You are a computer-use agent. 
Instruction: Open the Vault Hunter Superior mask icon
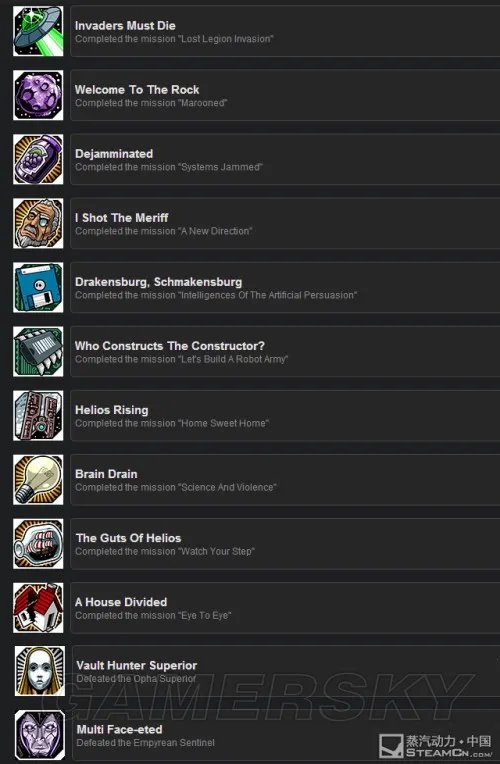39,671
